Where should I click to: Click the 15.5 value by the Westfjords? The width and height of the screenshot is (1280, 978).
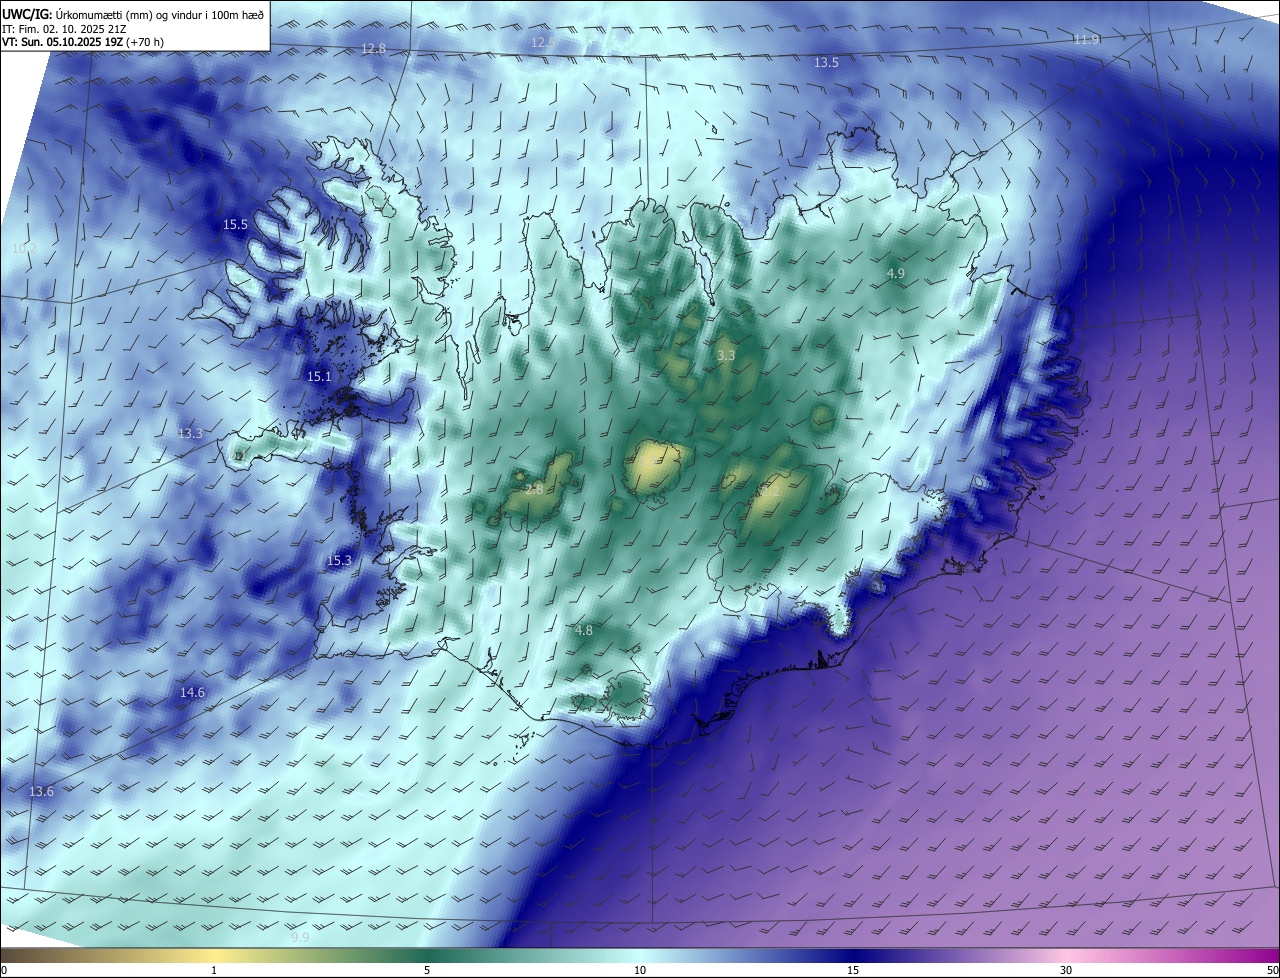(235, 225)
